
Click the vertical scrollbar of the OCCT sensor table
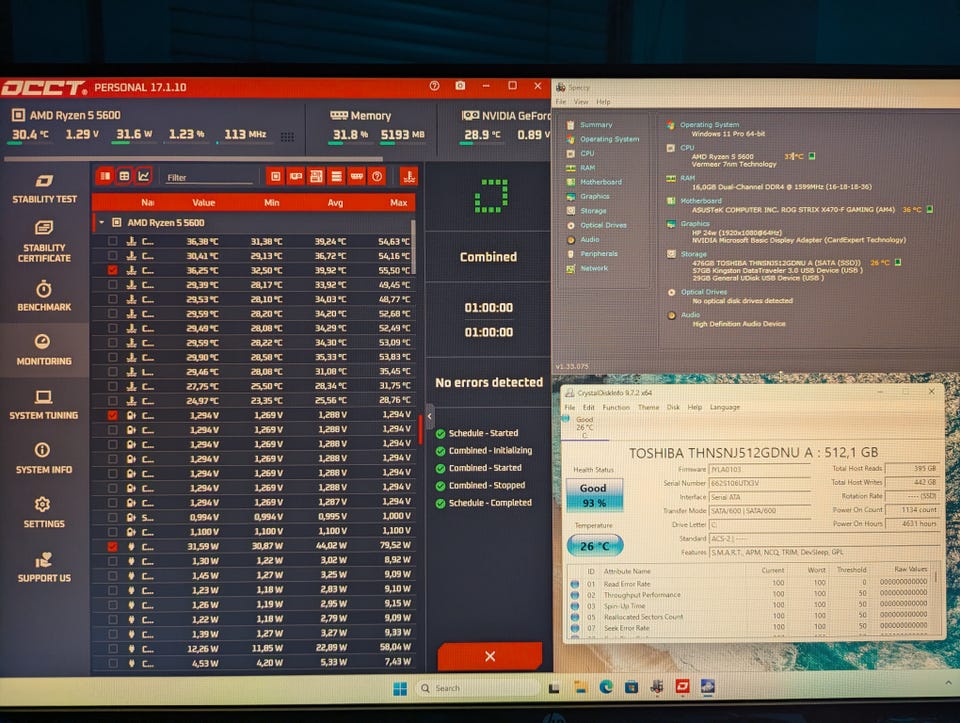(414, 247)
